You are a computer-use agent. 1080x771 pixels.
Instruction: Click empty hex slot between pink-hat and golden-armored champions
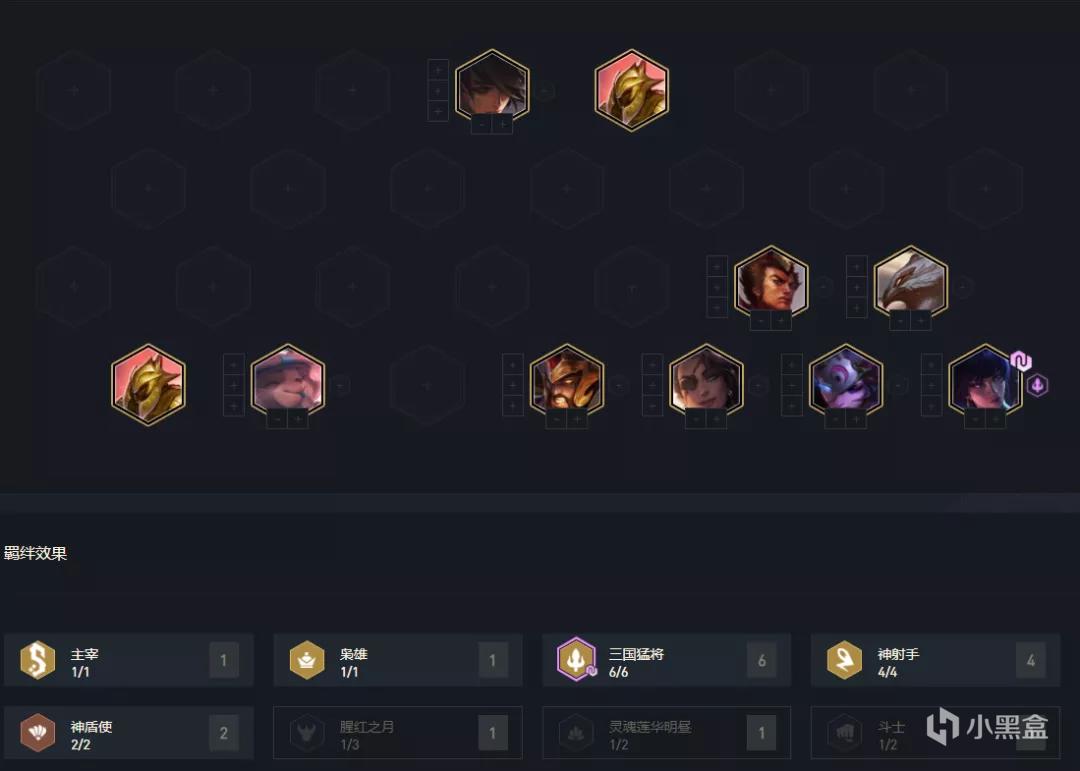click(x=427, y=384)
